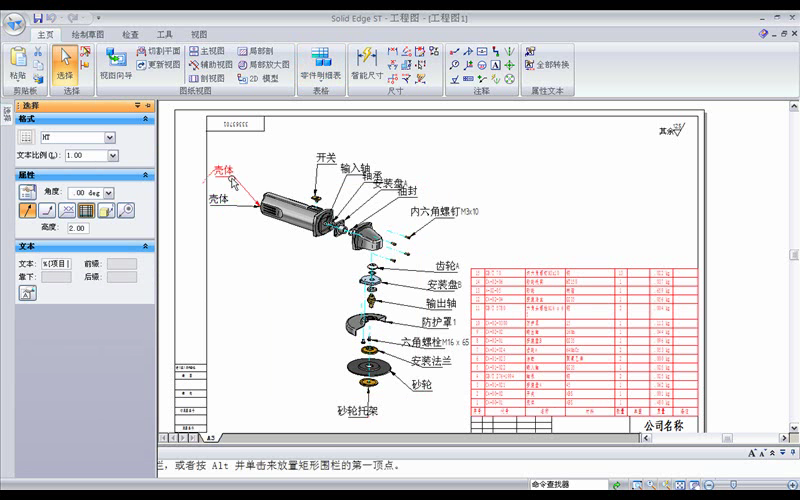Image resolution: width=800 pixels, height=500 pixels.
Task: Click the Fit view icon in status bar
Action: pos(680,485)
